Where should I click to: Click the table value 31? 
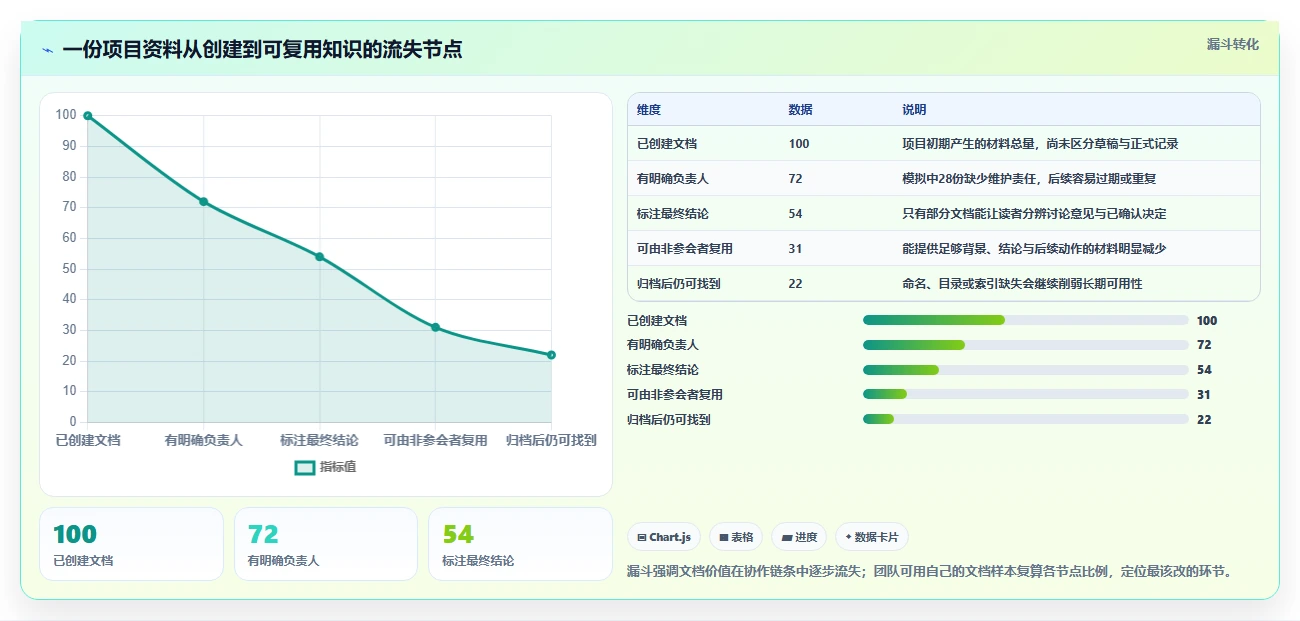795,249
